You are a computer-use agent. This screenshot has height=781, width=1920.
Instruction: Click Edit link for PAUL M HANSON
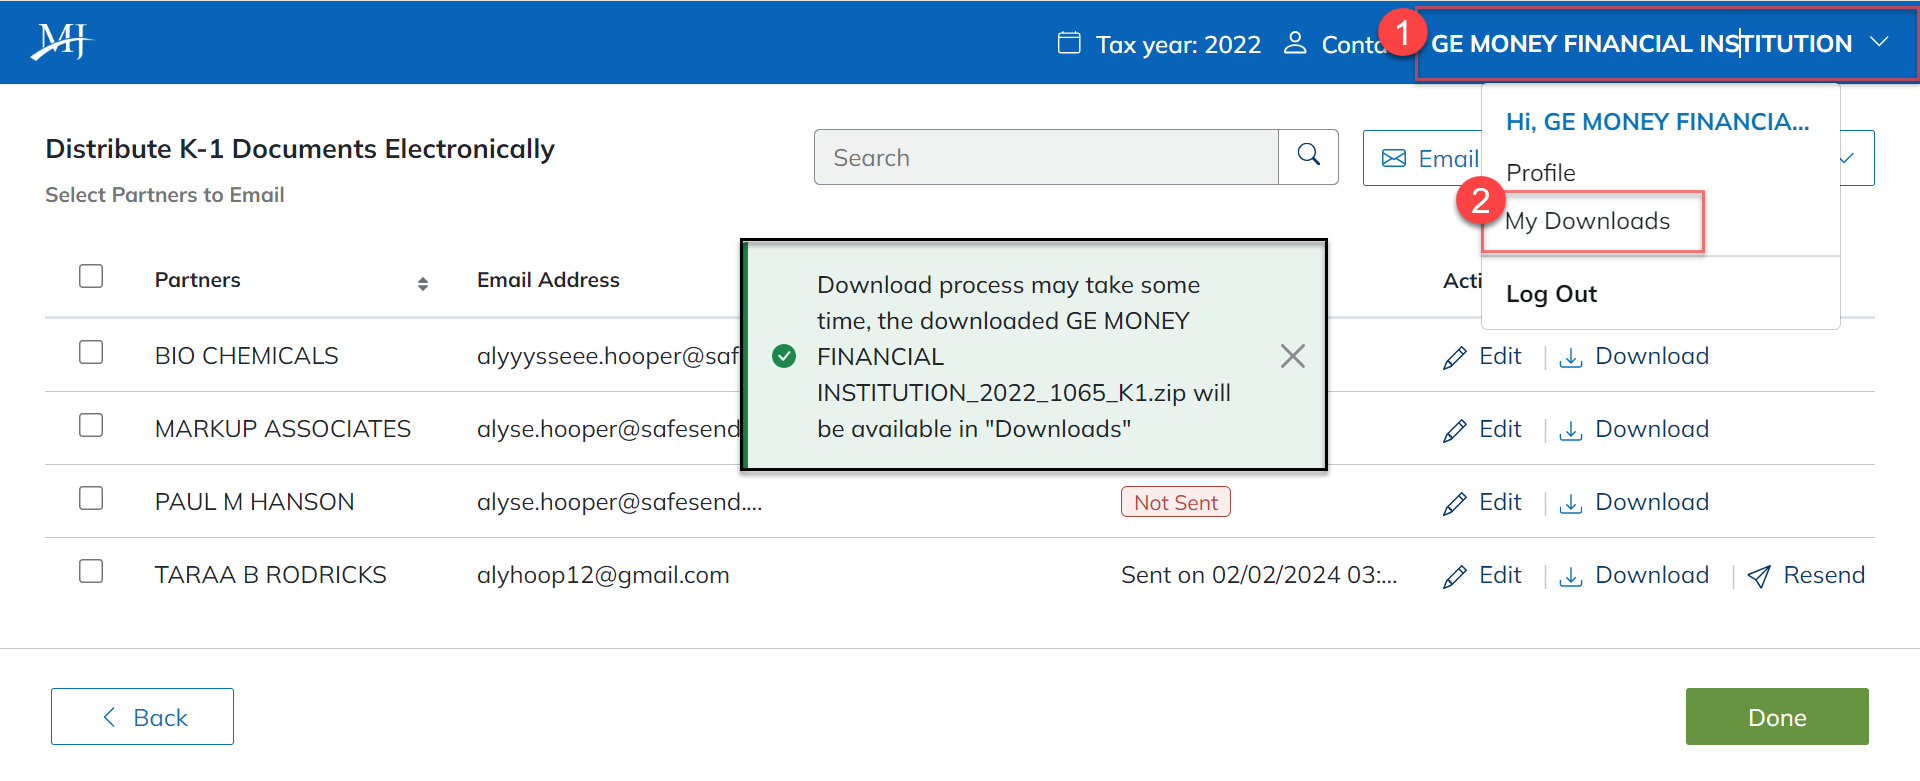pos(1500,502)
